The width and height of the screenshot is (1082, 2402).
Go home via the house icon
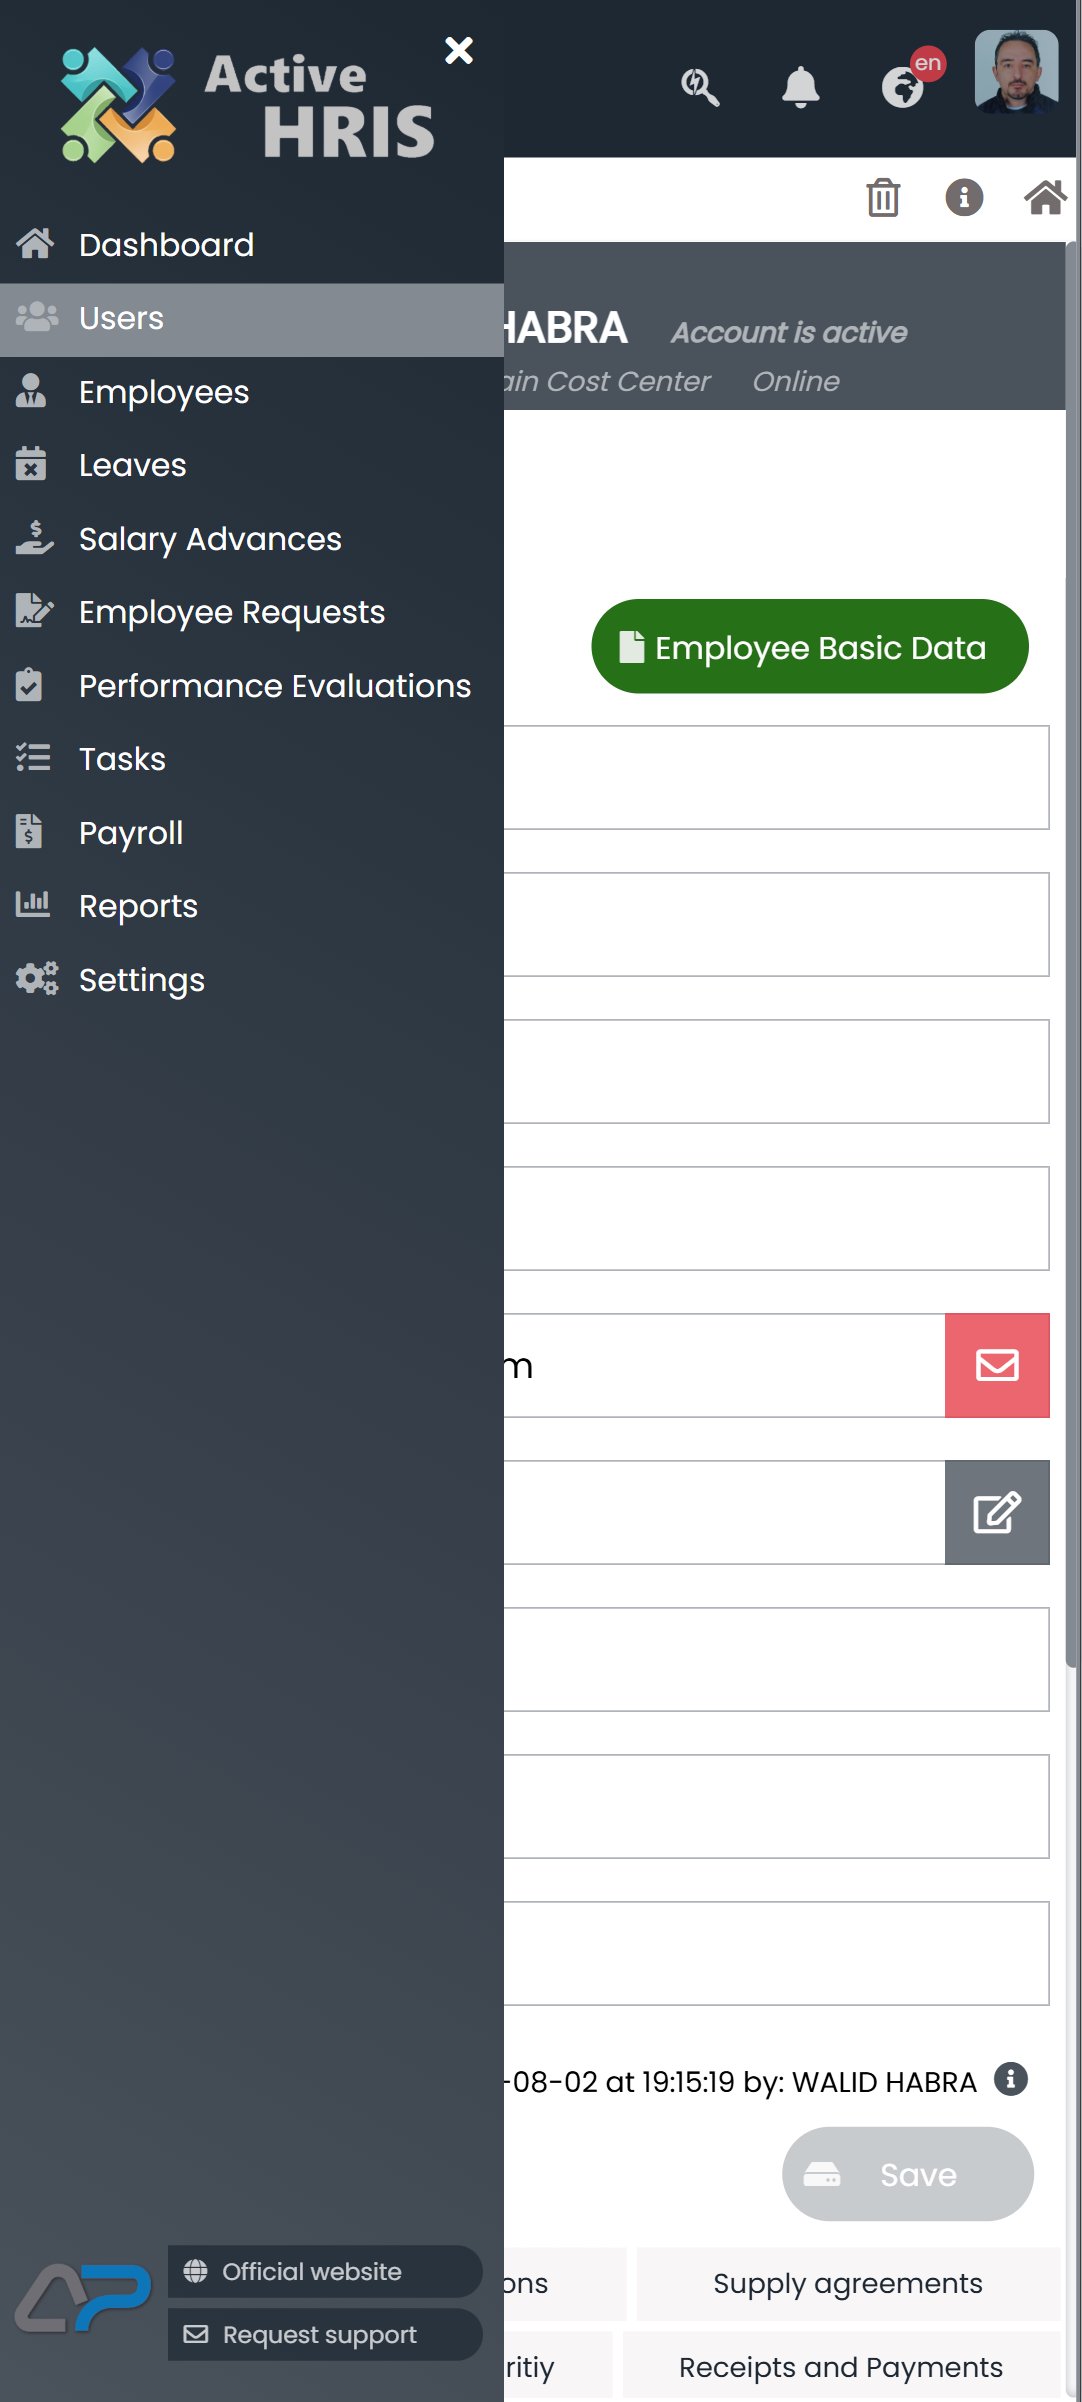pyautogui.click(x=1045, y=197)
